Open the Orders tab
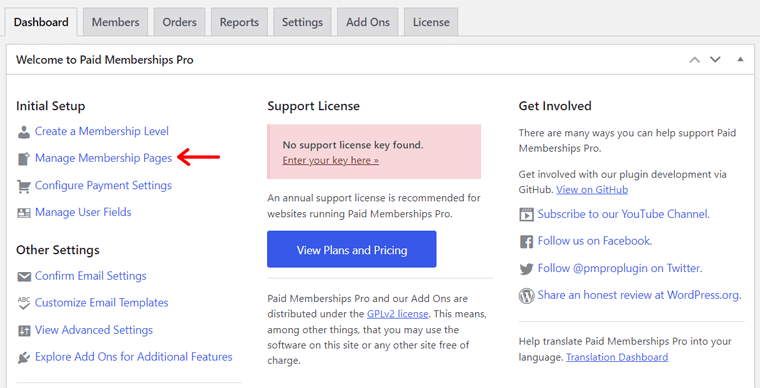 click(179, 22)
